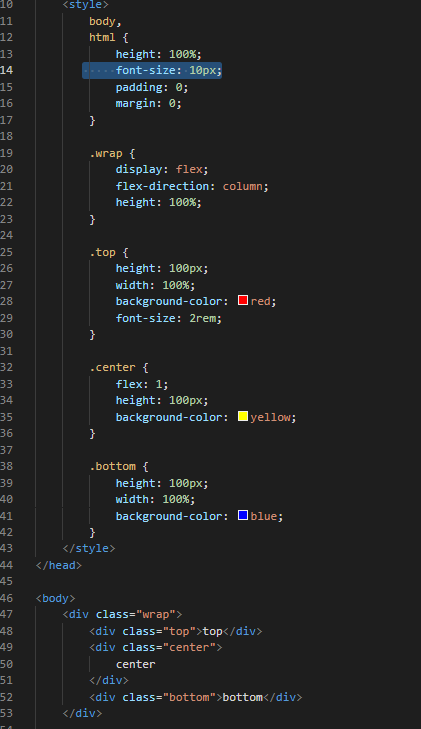Screen dimensions: 421x729
Task: Click line number 46 in gutter
Action: coord(7,598)
